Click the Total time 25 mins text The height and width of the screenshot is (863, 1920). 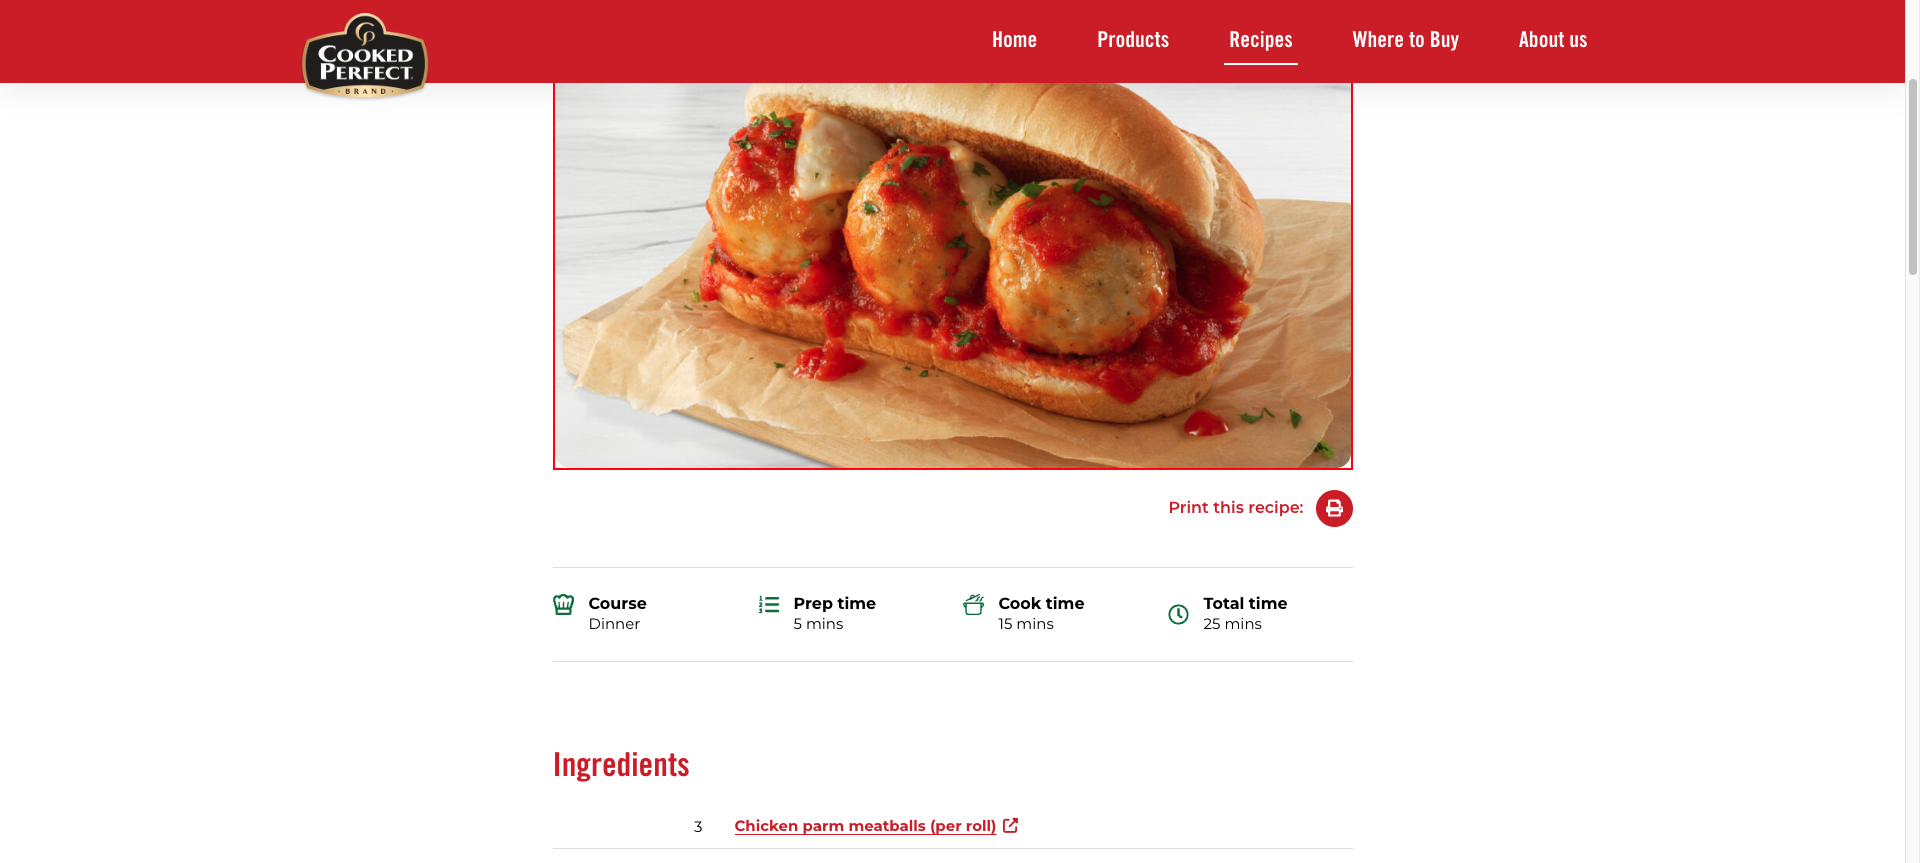pos(1245,613)
